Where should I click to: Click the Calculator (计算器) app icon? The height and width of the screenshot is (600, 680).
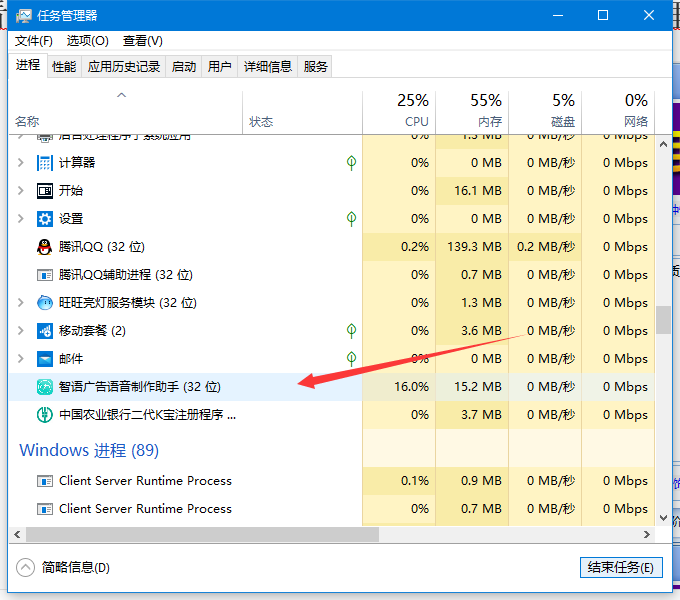pyautogui.click(x=45, y=163)
